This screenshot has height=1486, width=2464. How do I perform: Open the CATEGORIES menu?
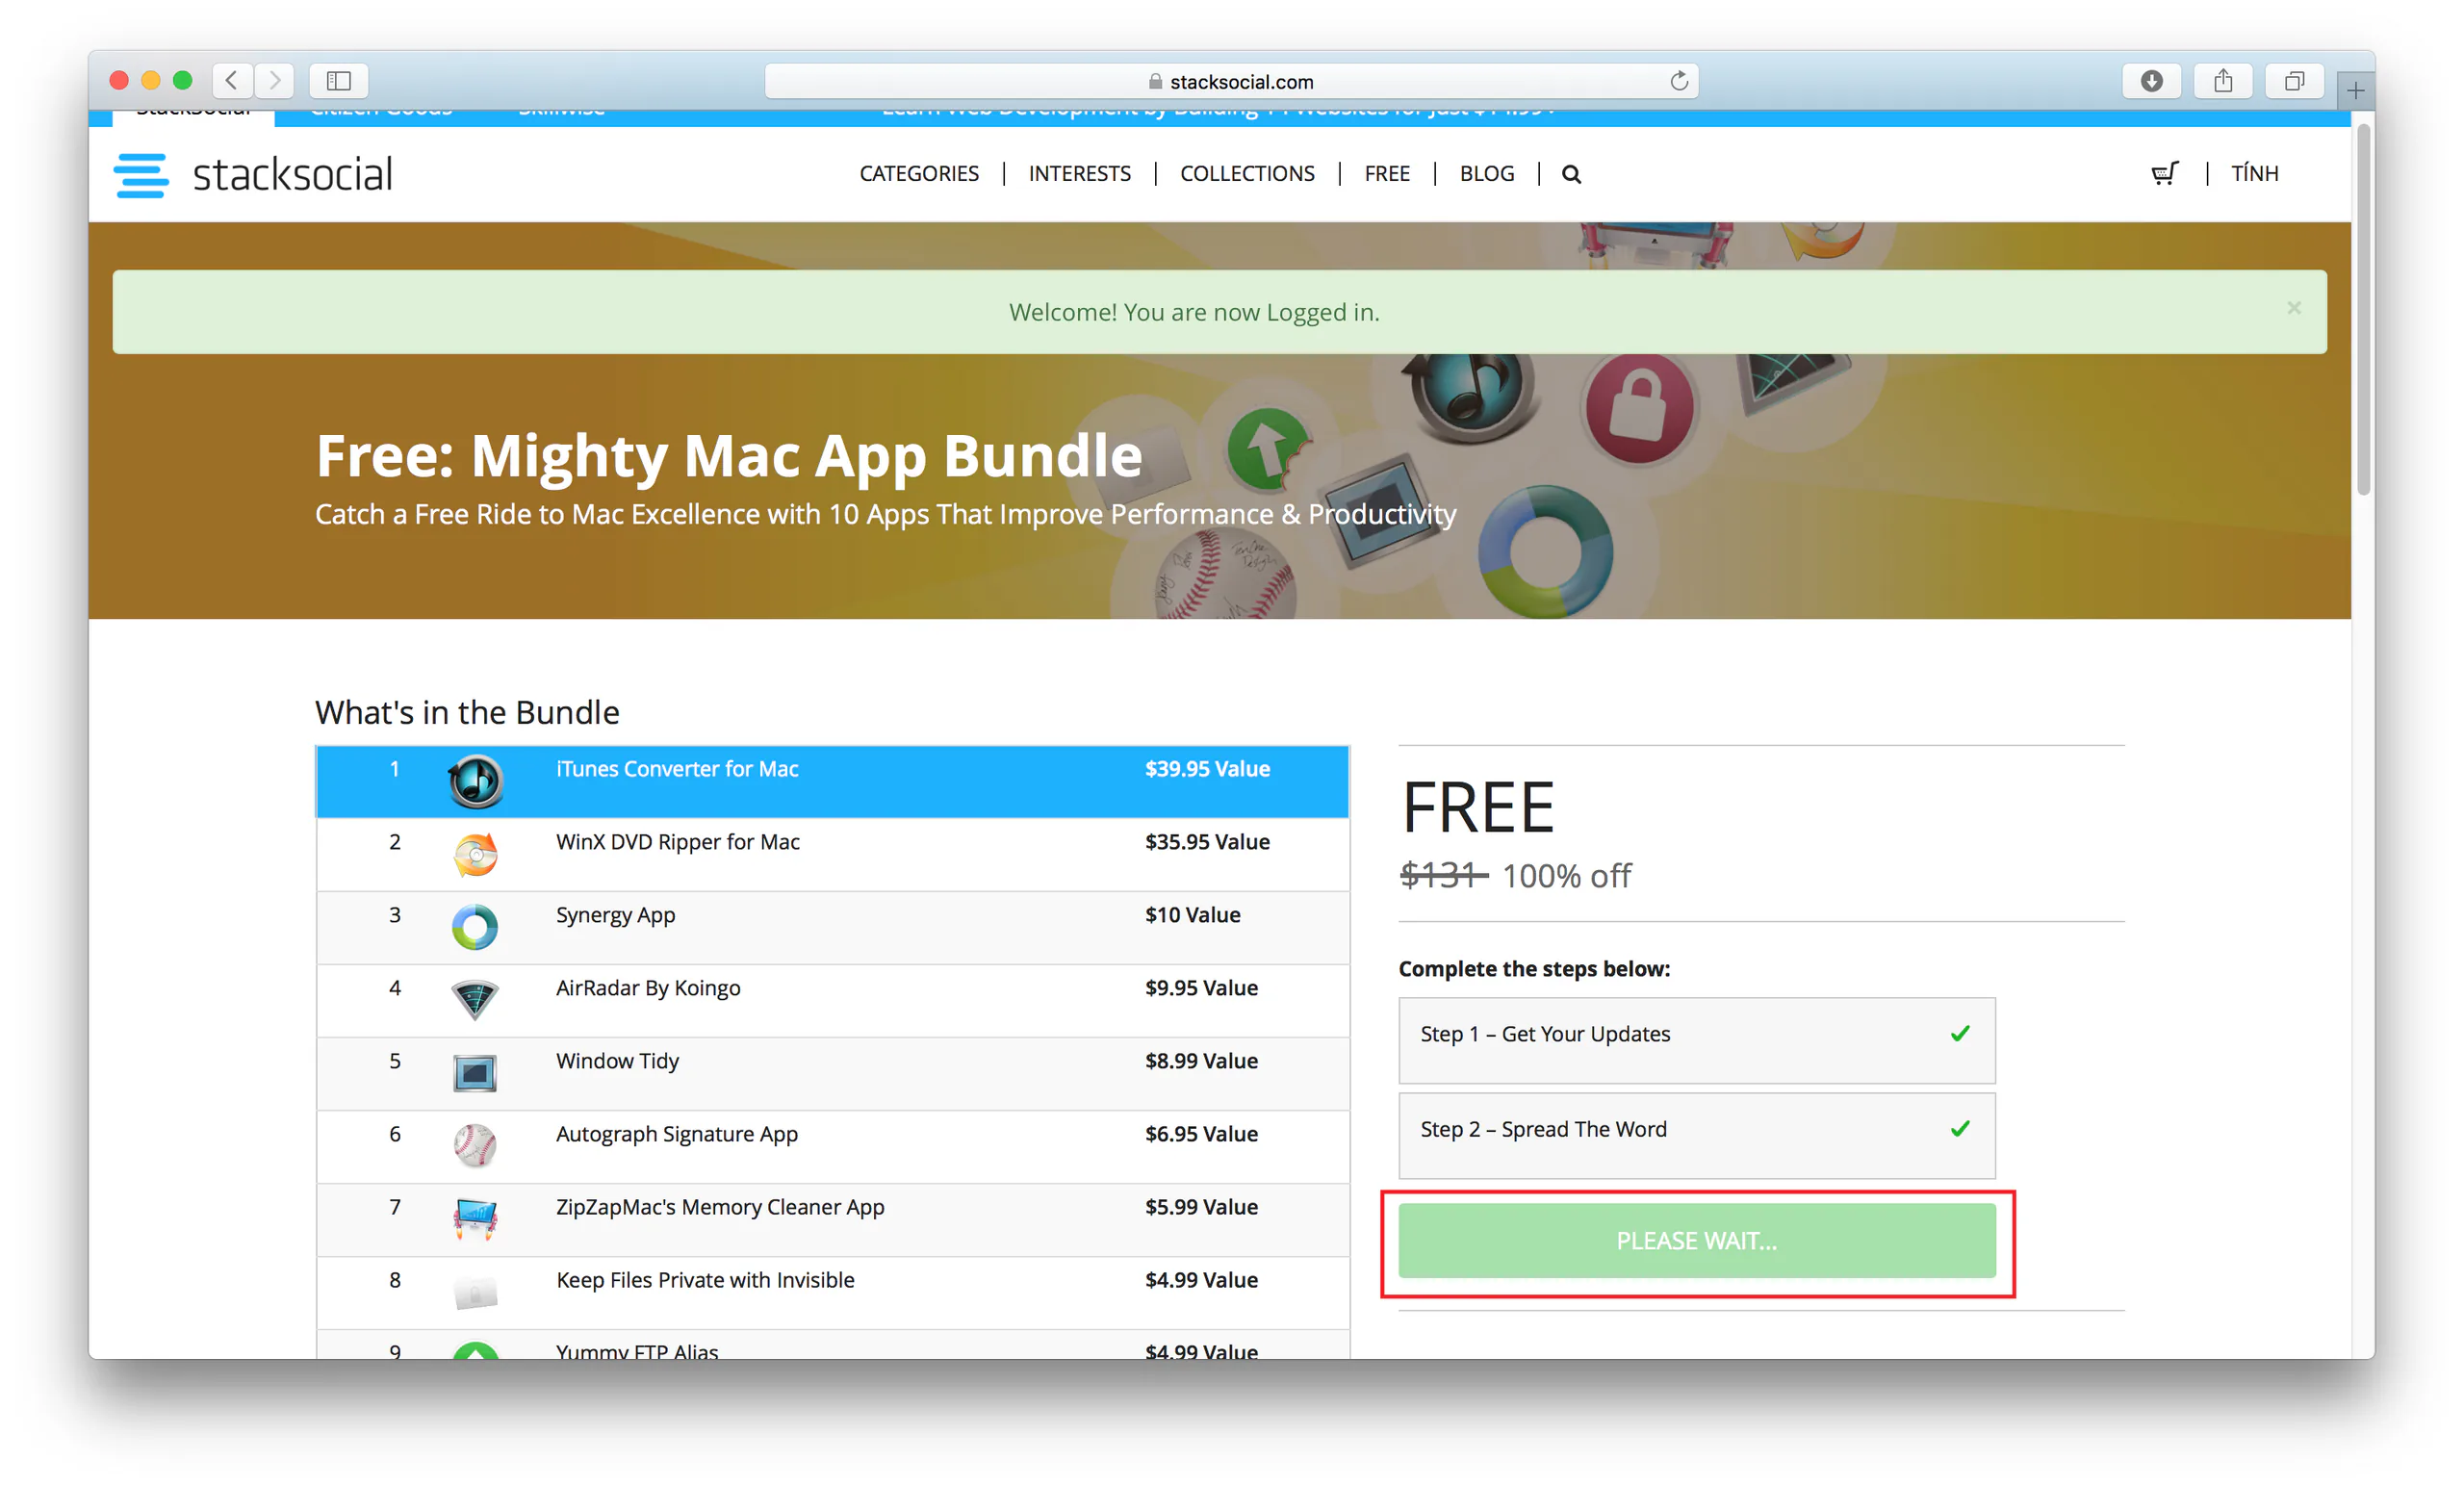click(919, 174)
